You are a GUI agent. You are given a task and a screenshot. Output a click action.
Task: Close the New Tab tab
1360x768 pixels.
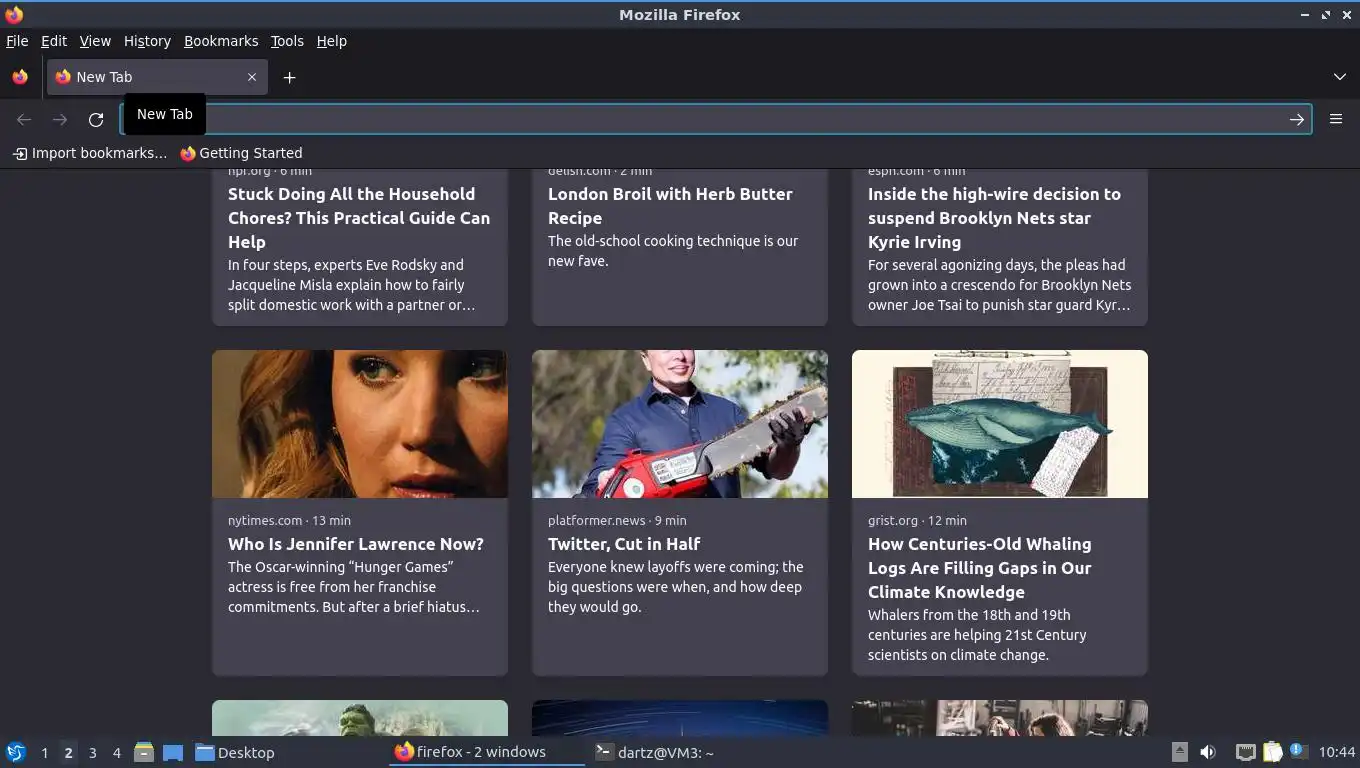[252, 77]
